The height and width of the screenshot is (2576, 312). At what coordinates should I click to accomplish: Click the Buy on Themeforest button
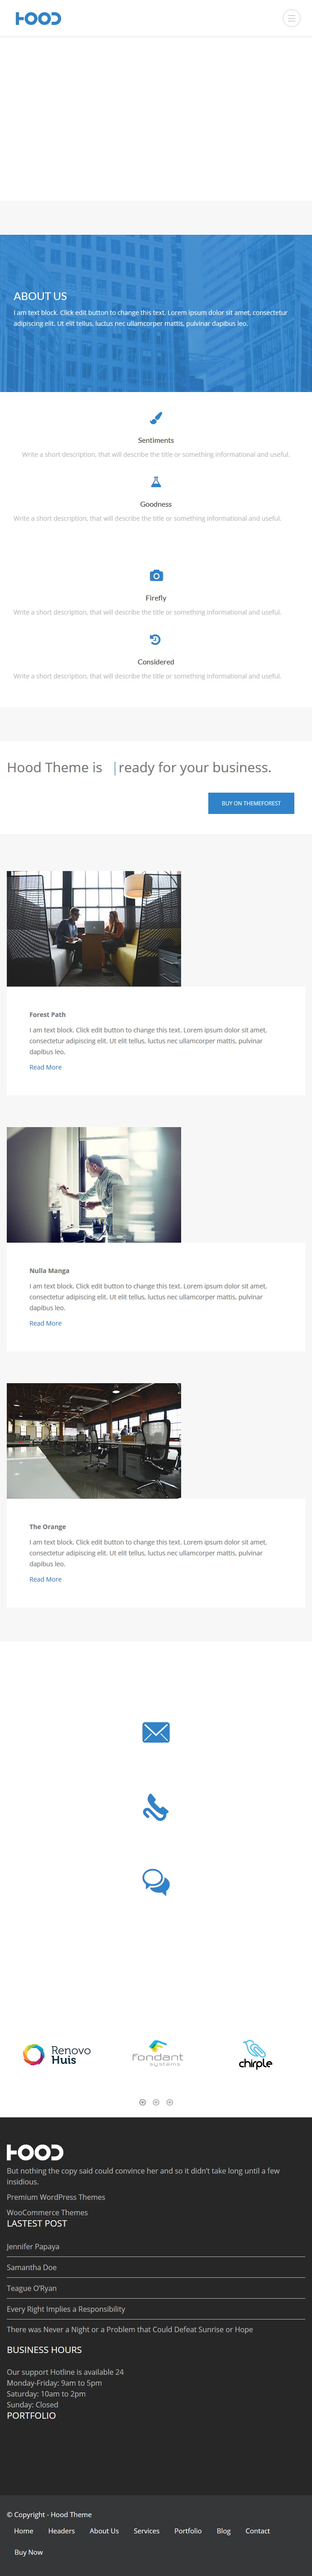click(x=251, y=803)
